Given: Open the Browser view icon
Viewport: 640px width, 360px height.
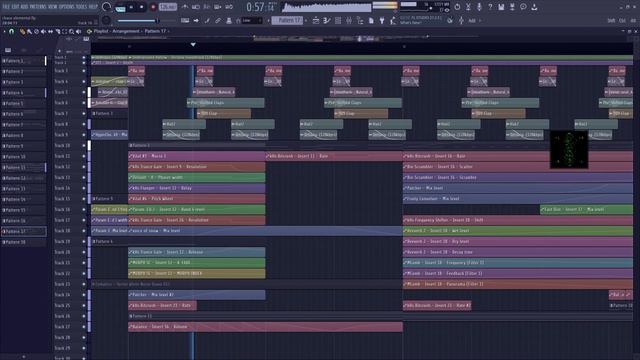Looking at the screenshot, I should pos(360,20).
